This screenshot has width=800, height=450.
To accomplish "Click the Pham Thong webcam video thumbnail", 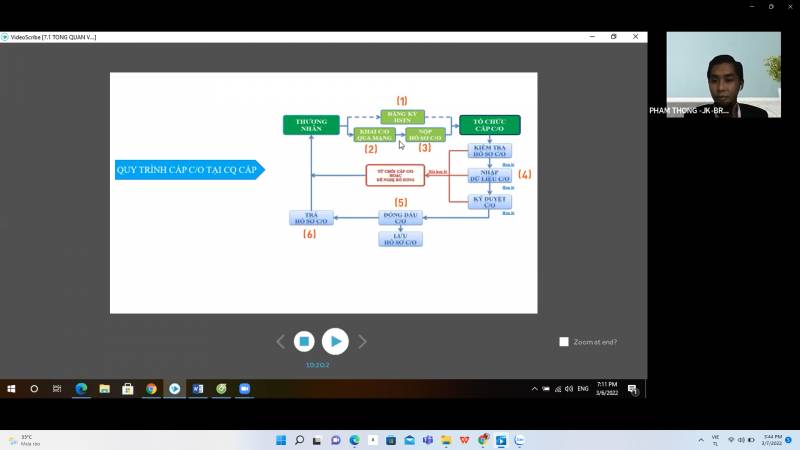I will [723, 75].
